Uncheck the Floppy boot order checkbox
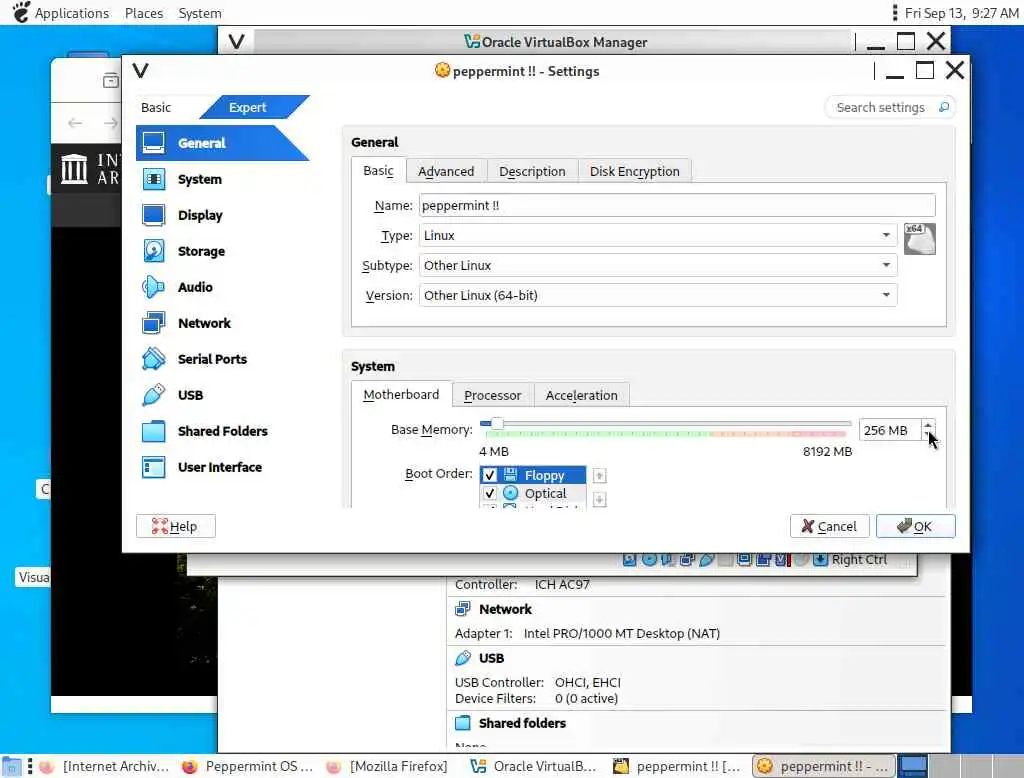 pos(489,475)
